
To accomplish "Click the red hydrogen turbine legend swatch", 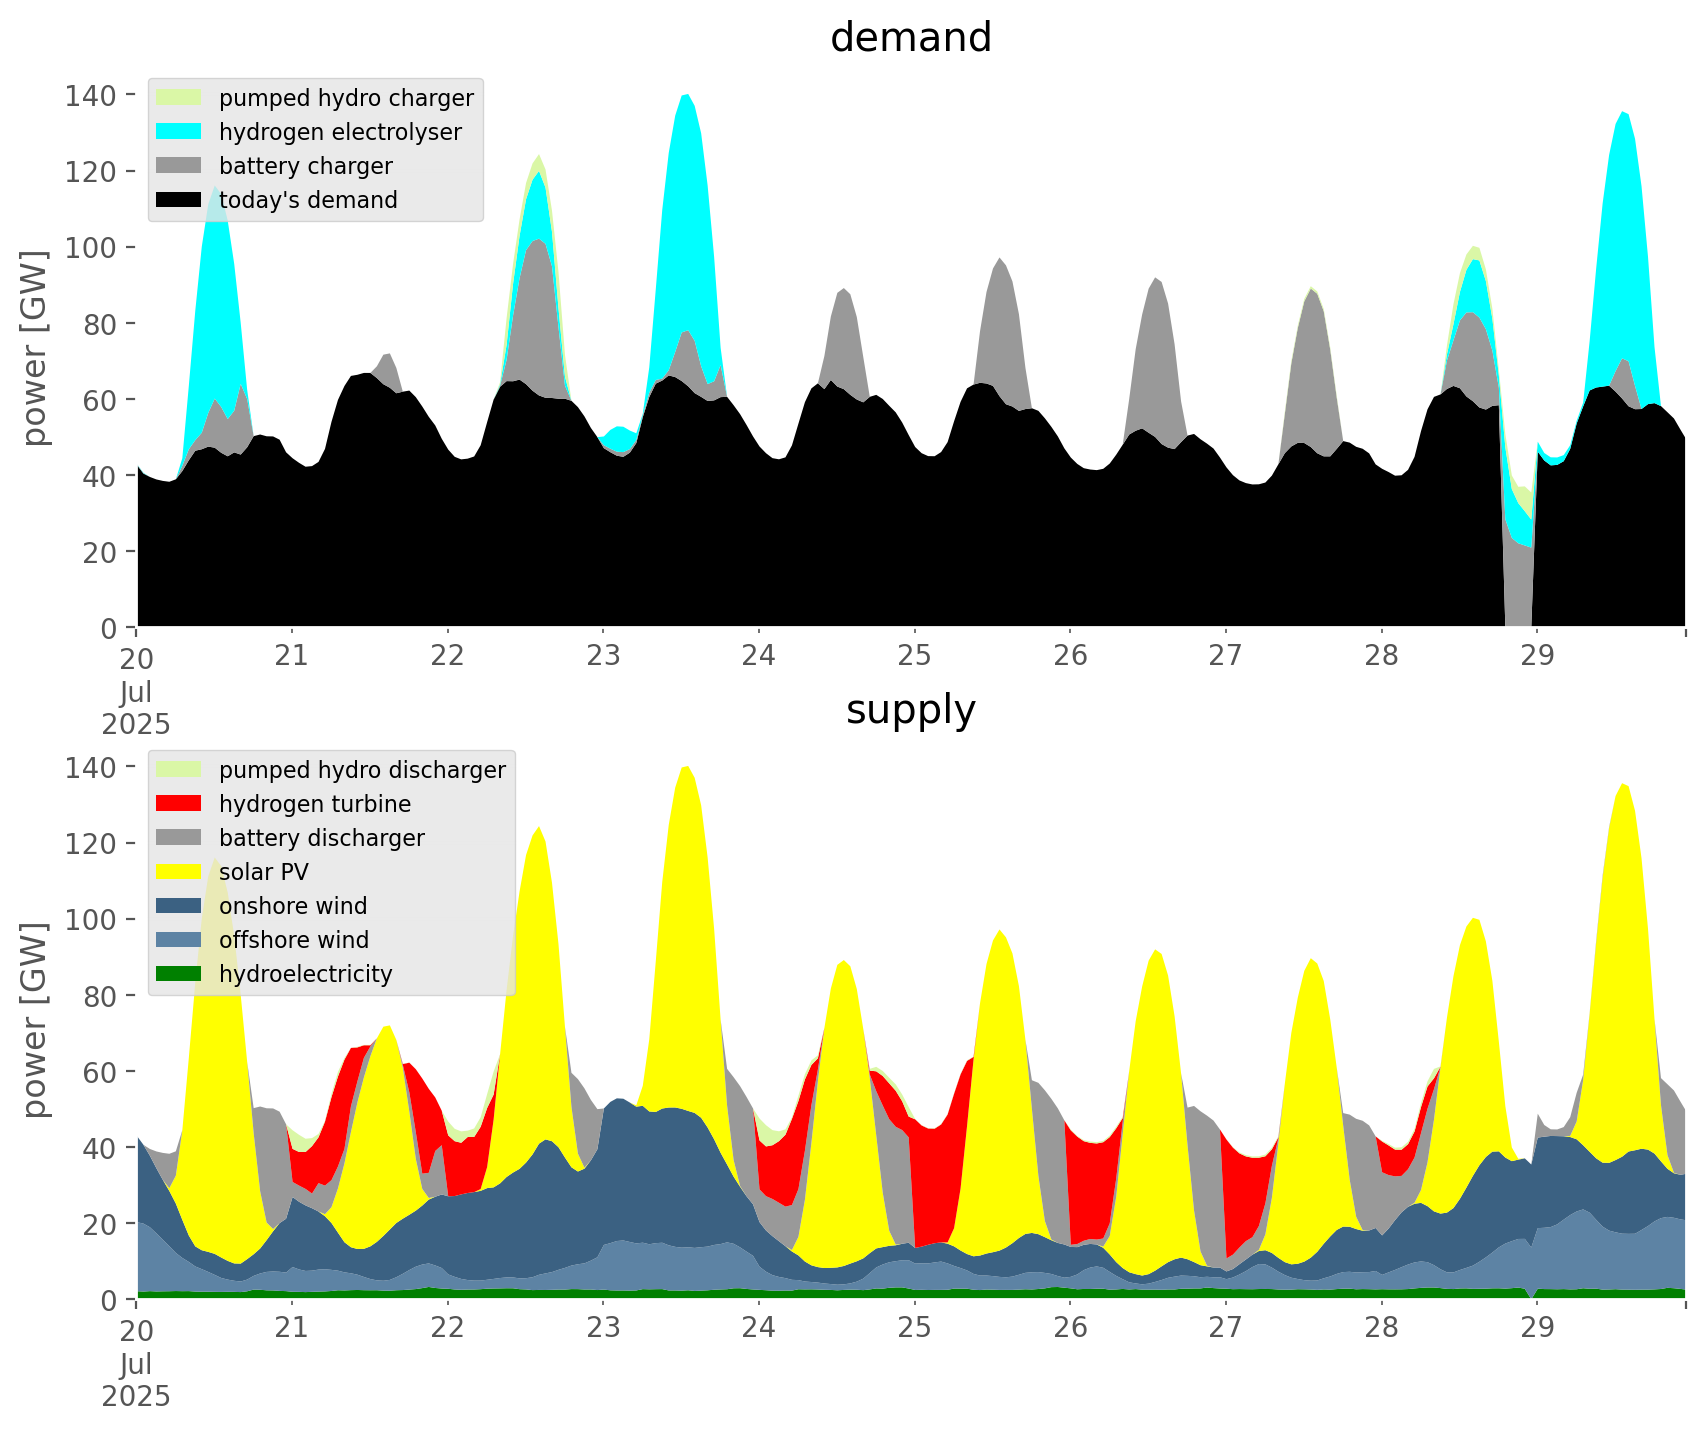I will click(x=179, y=804).
